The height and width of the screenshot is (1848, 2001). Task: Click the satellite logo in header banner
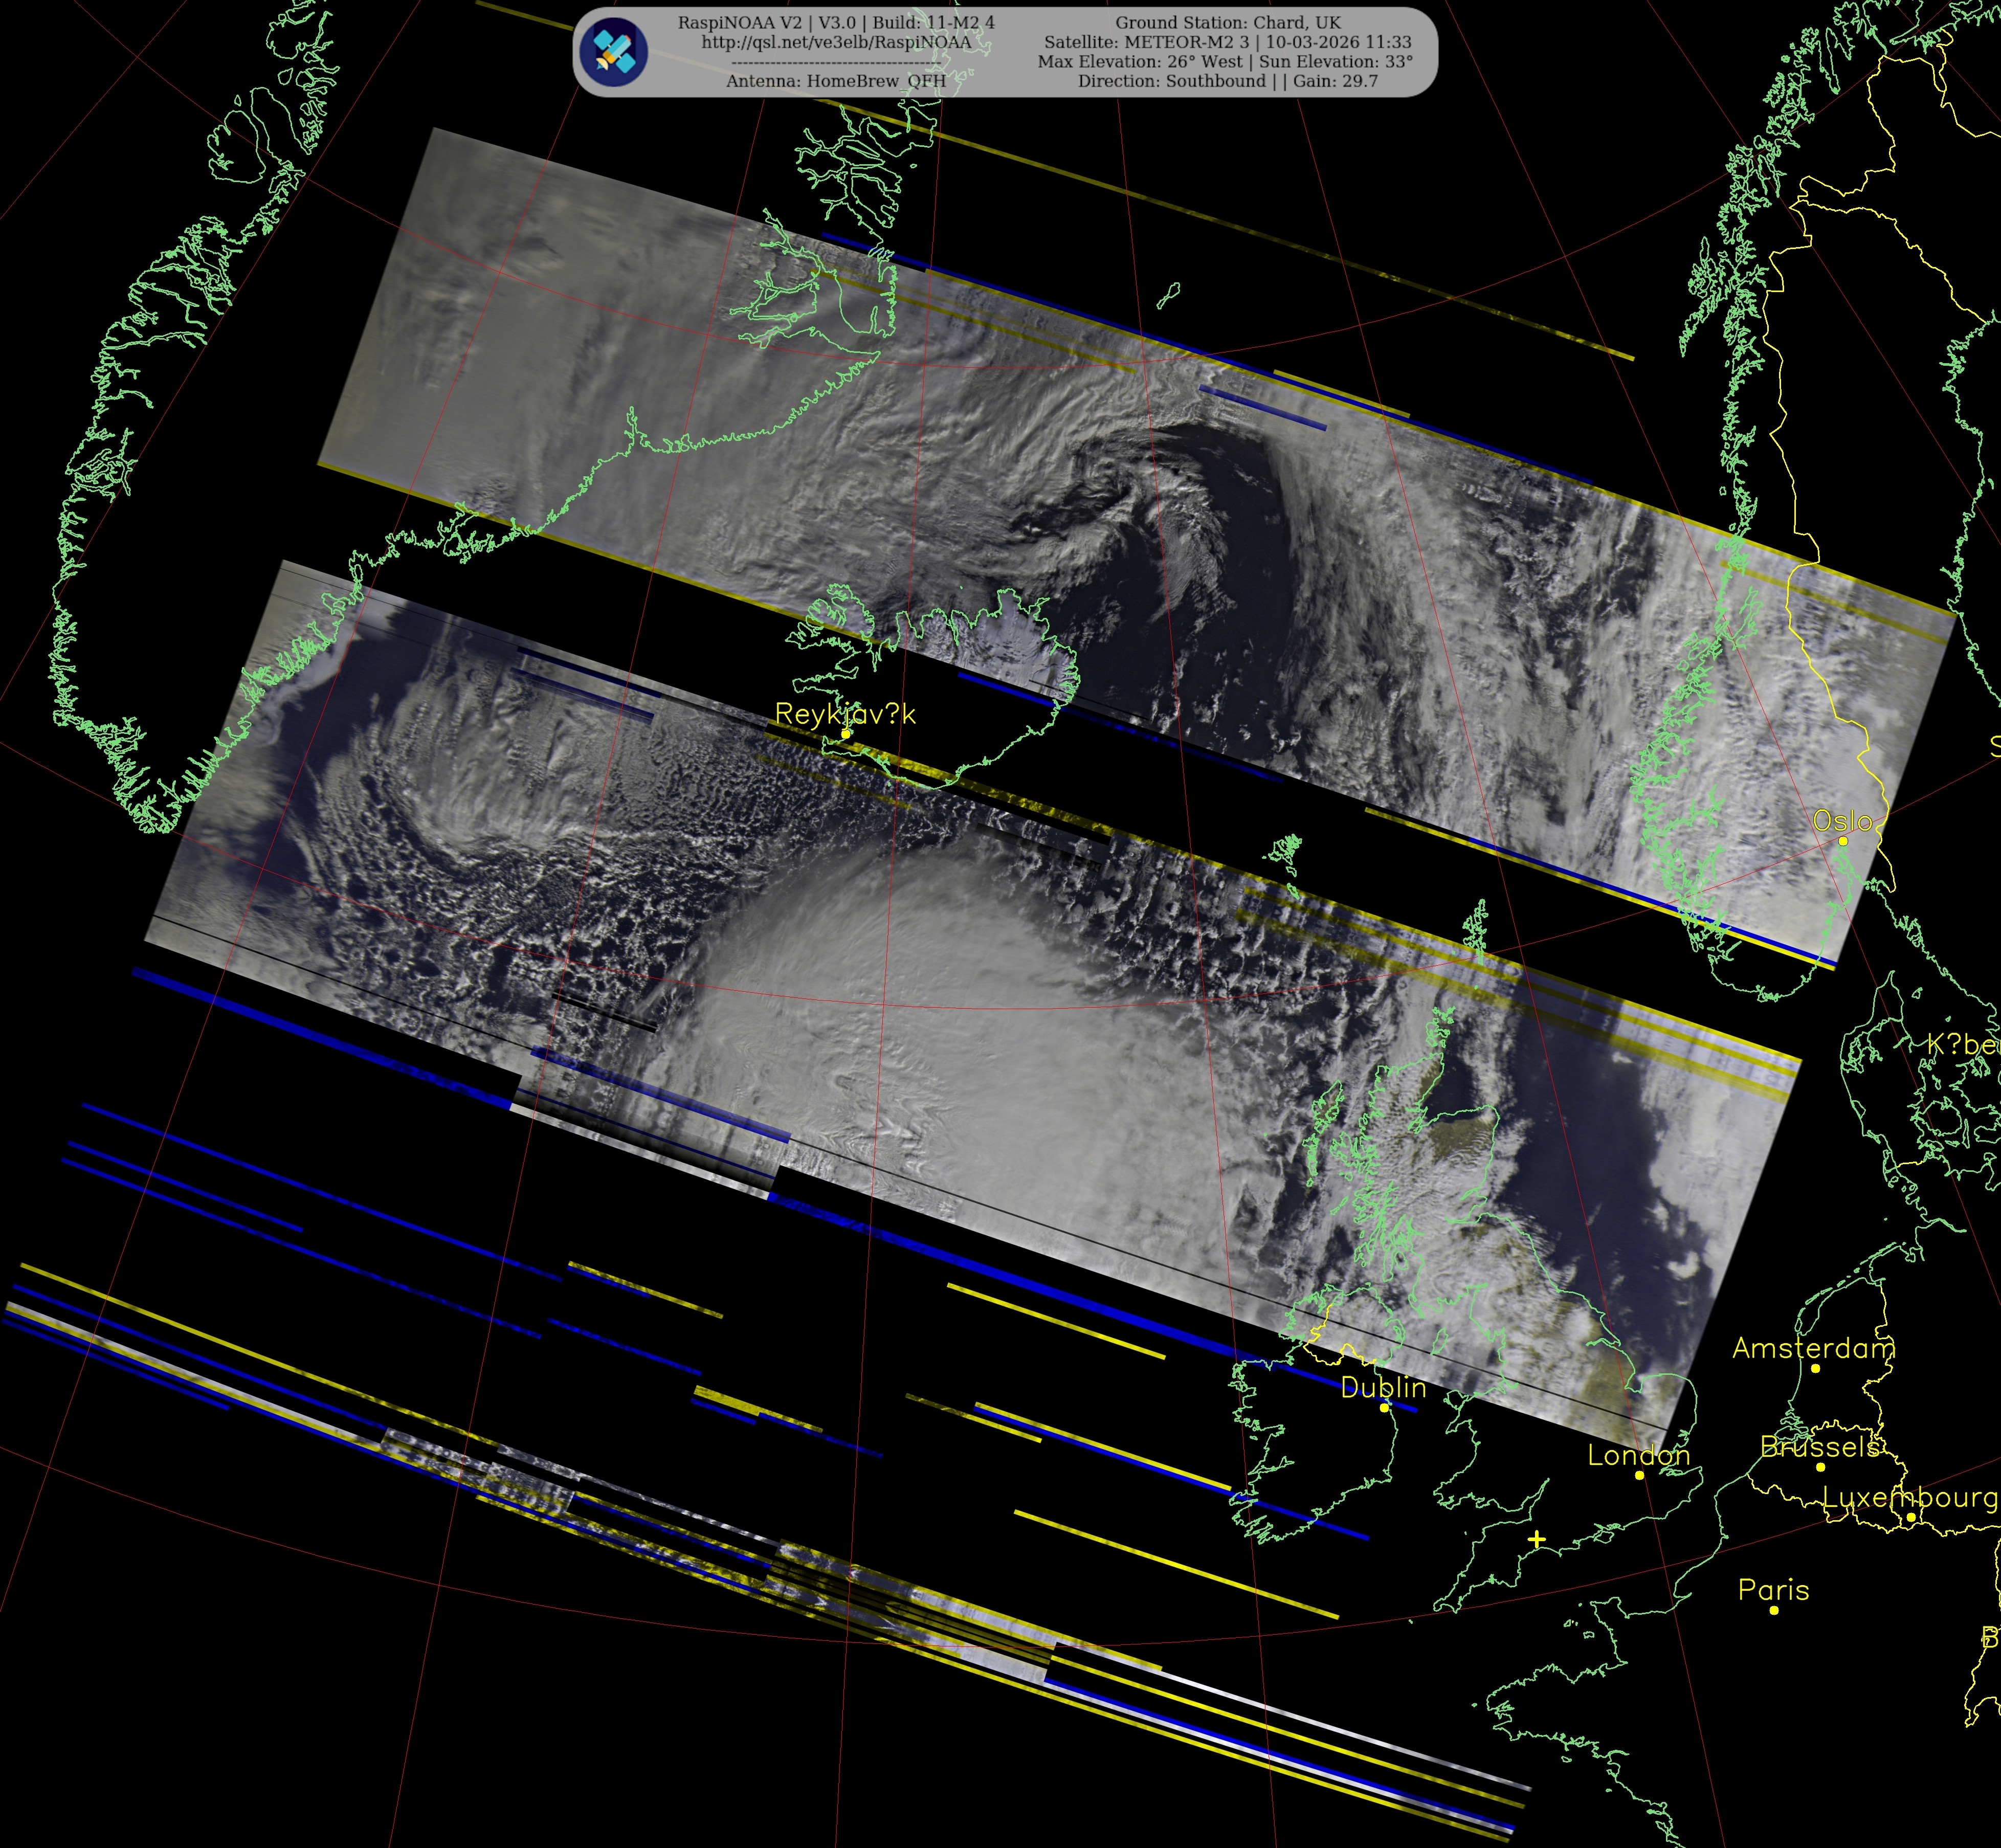click(x=614, y=52)
